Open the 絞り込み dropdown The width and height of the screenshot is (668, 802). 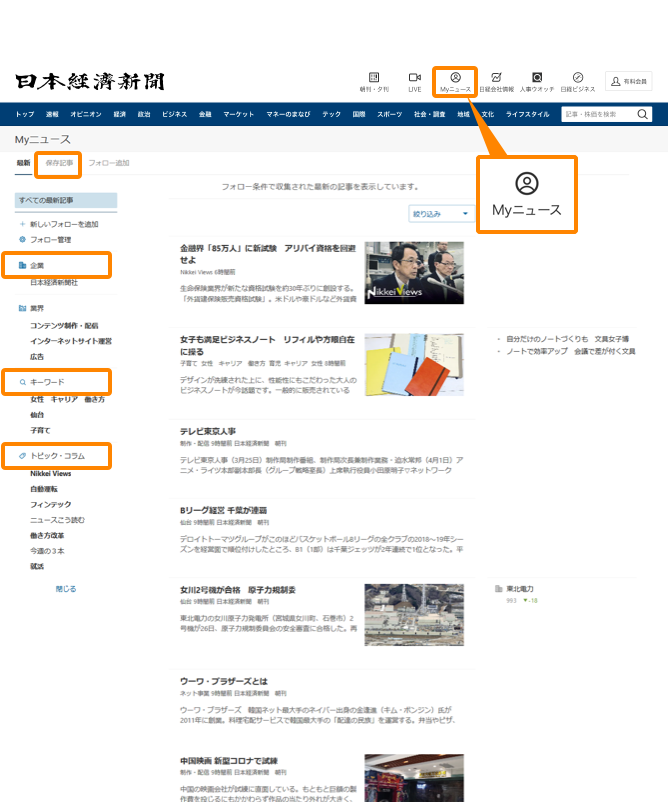[442, 213]
